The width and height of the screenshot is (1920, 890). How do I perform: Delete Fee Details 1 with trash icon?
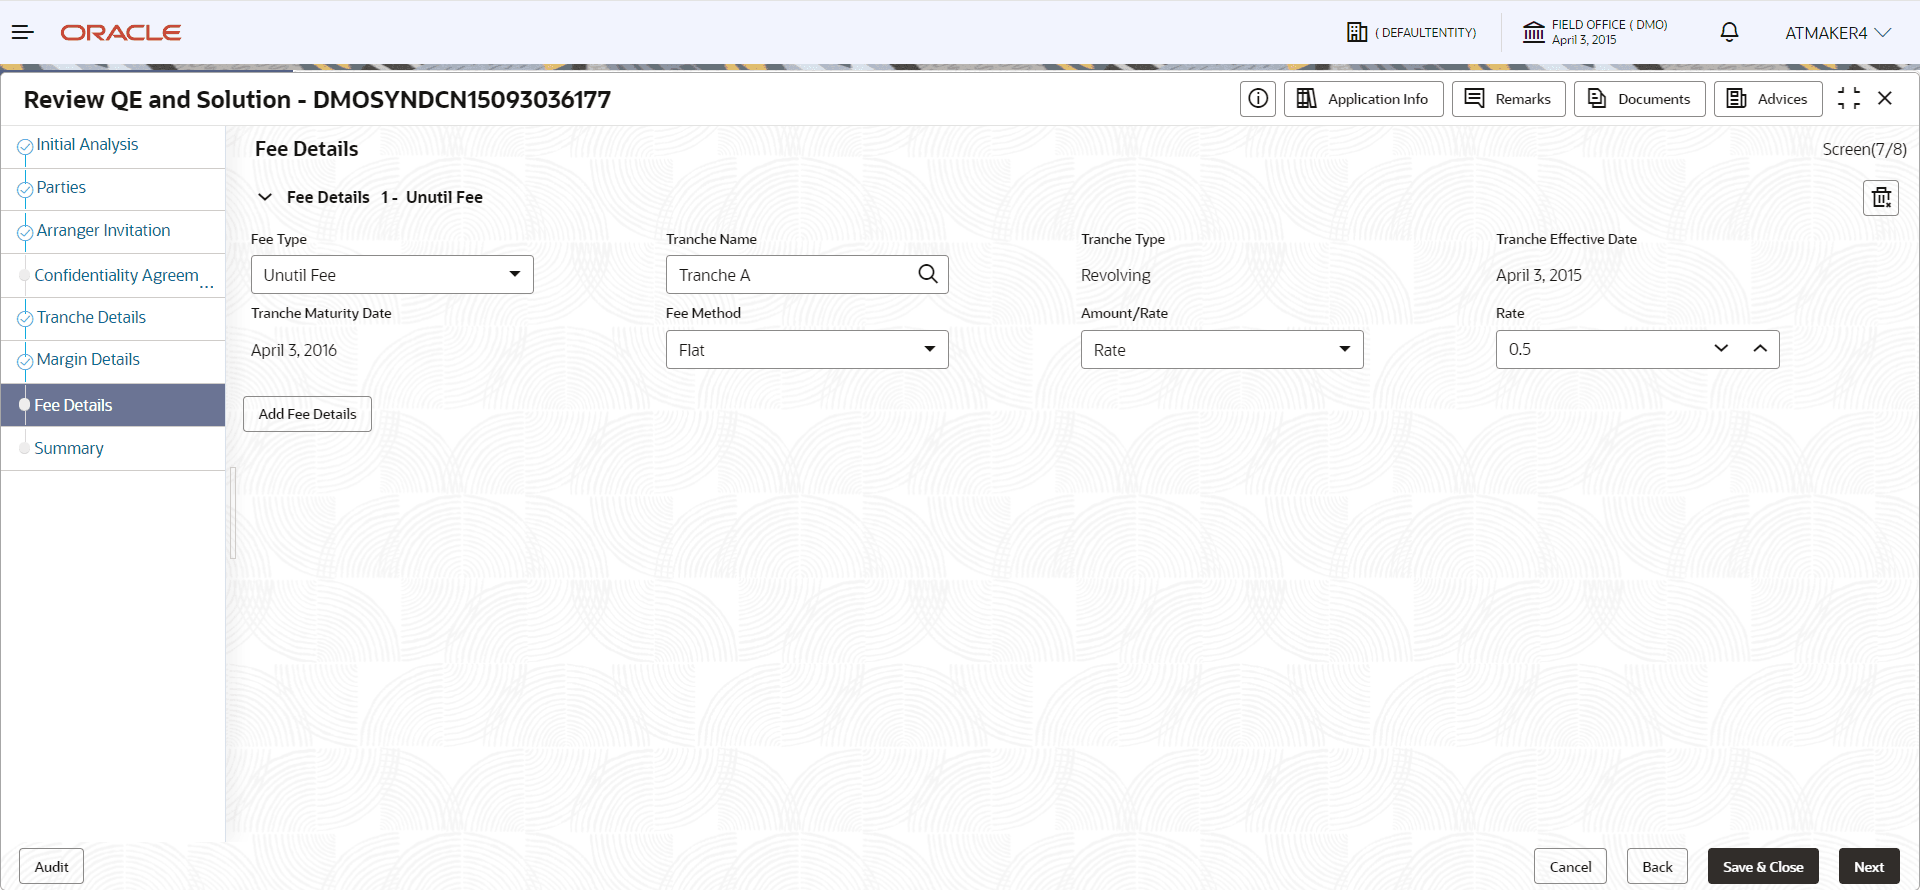coord(1881,198)
